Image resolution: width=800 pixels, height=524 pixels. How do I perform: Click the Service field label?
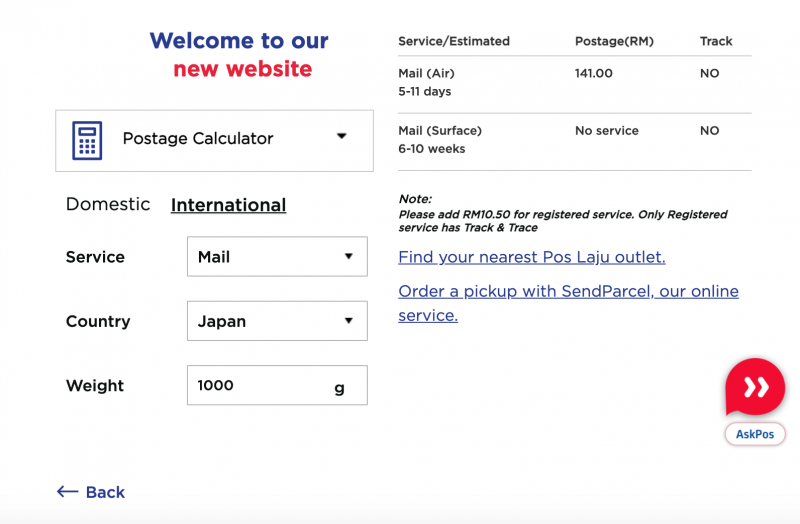pos(95,257)
